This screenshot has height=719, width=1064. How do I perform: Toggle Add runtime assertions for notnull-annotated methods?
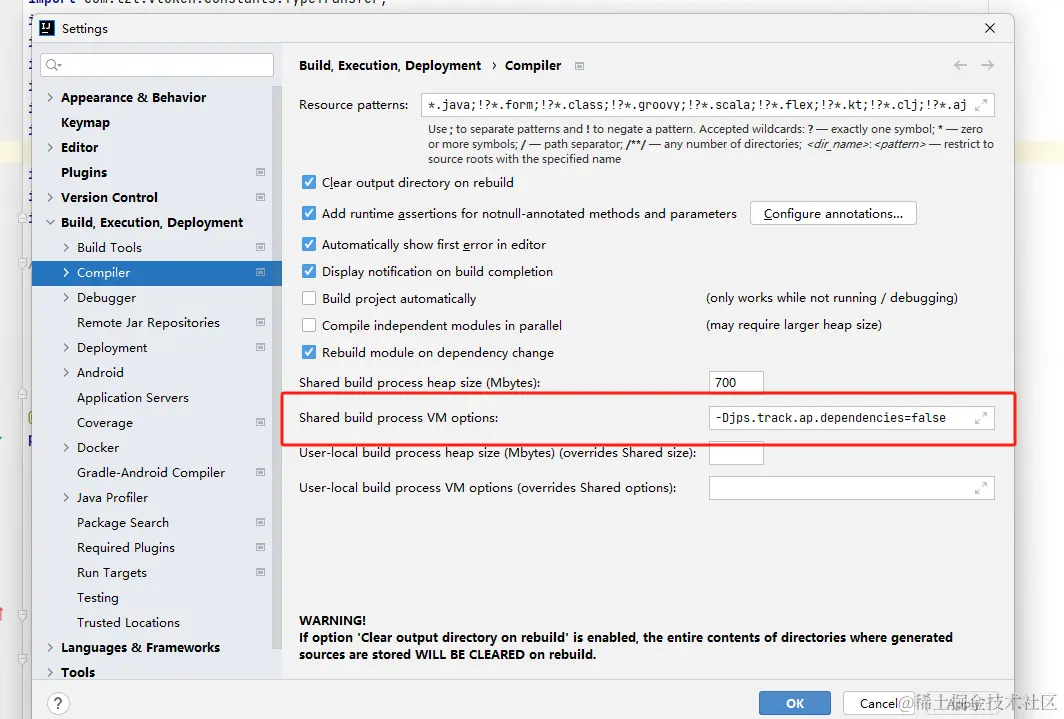[x=309, y=214]
